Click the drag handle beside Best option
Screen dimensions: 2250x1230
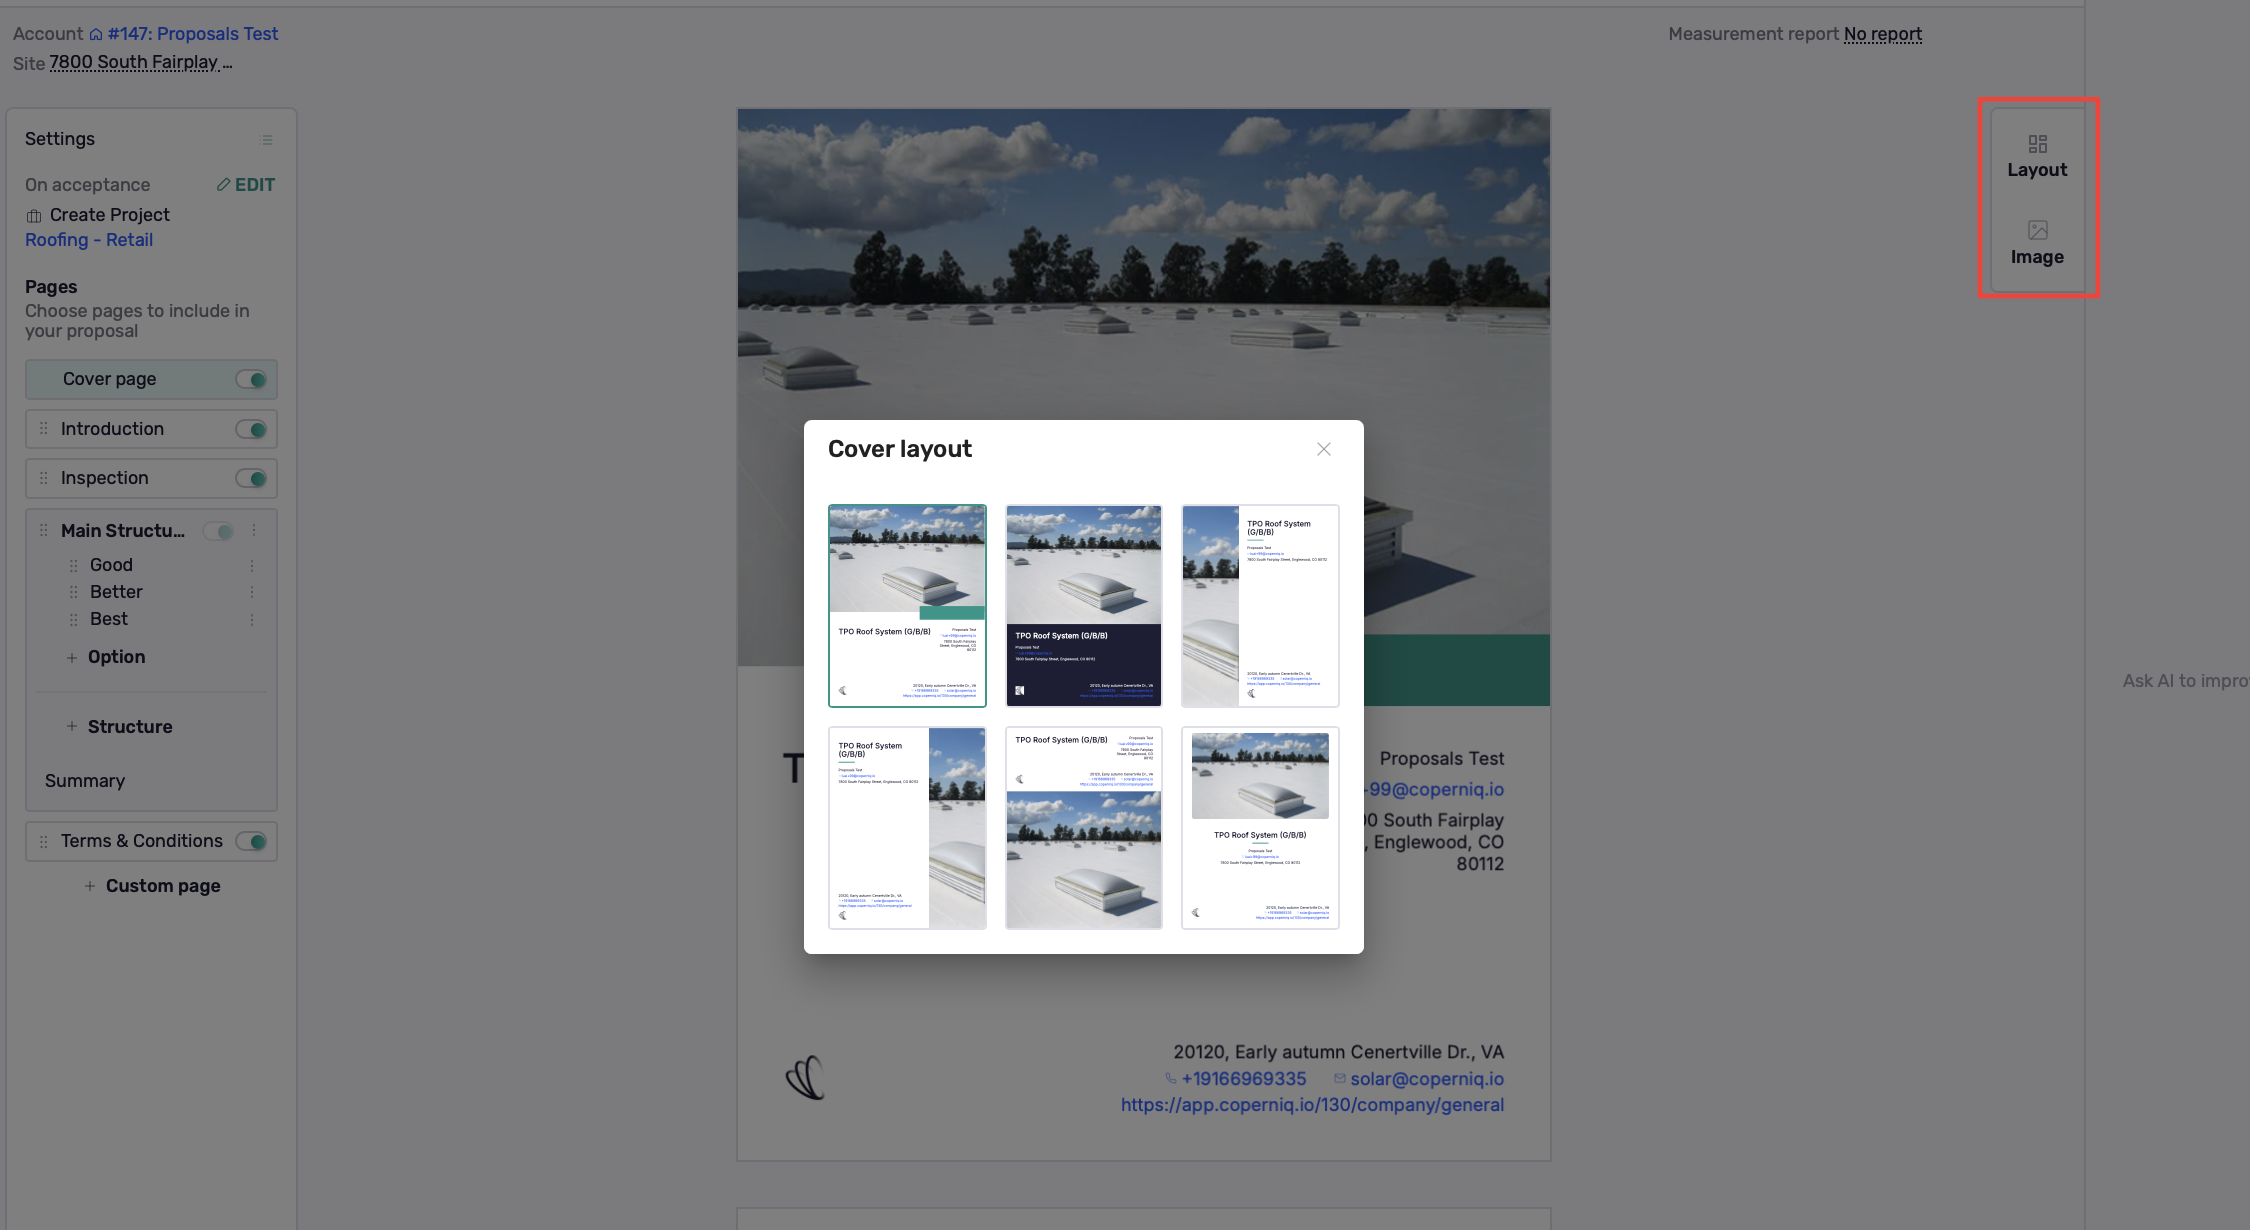pyautogui.click(x=73, y=620)
